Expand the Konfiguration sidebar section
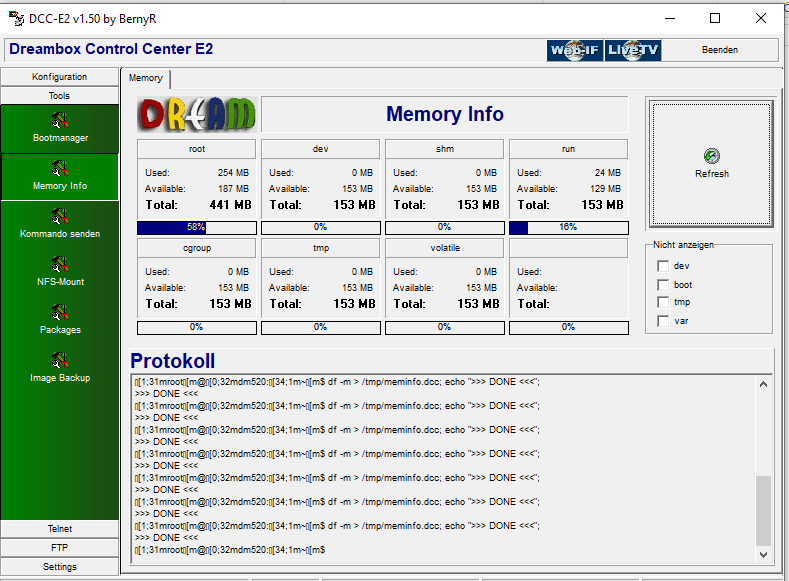The width and height of the screenshot is (789, 581). [x=60, y=77]
